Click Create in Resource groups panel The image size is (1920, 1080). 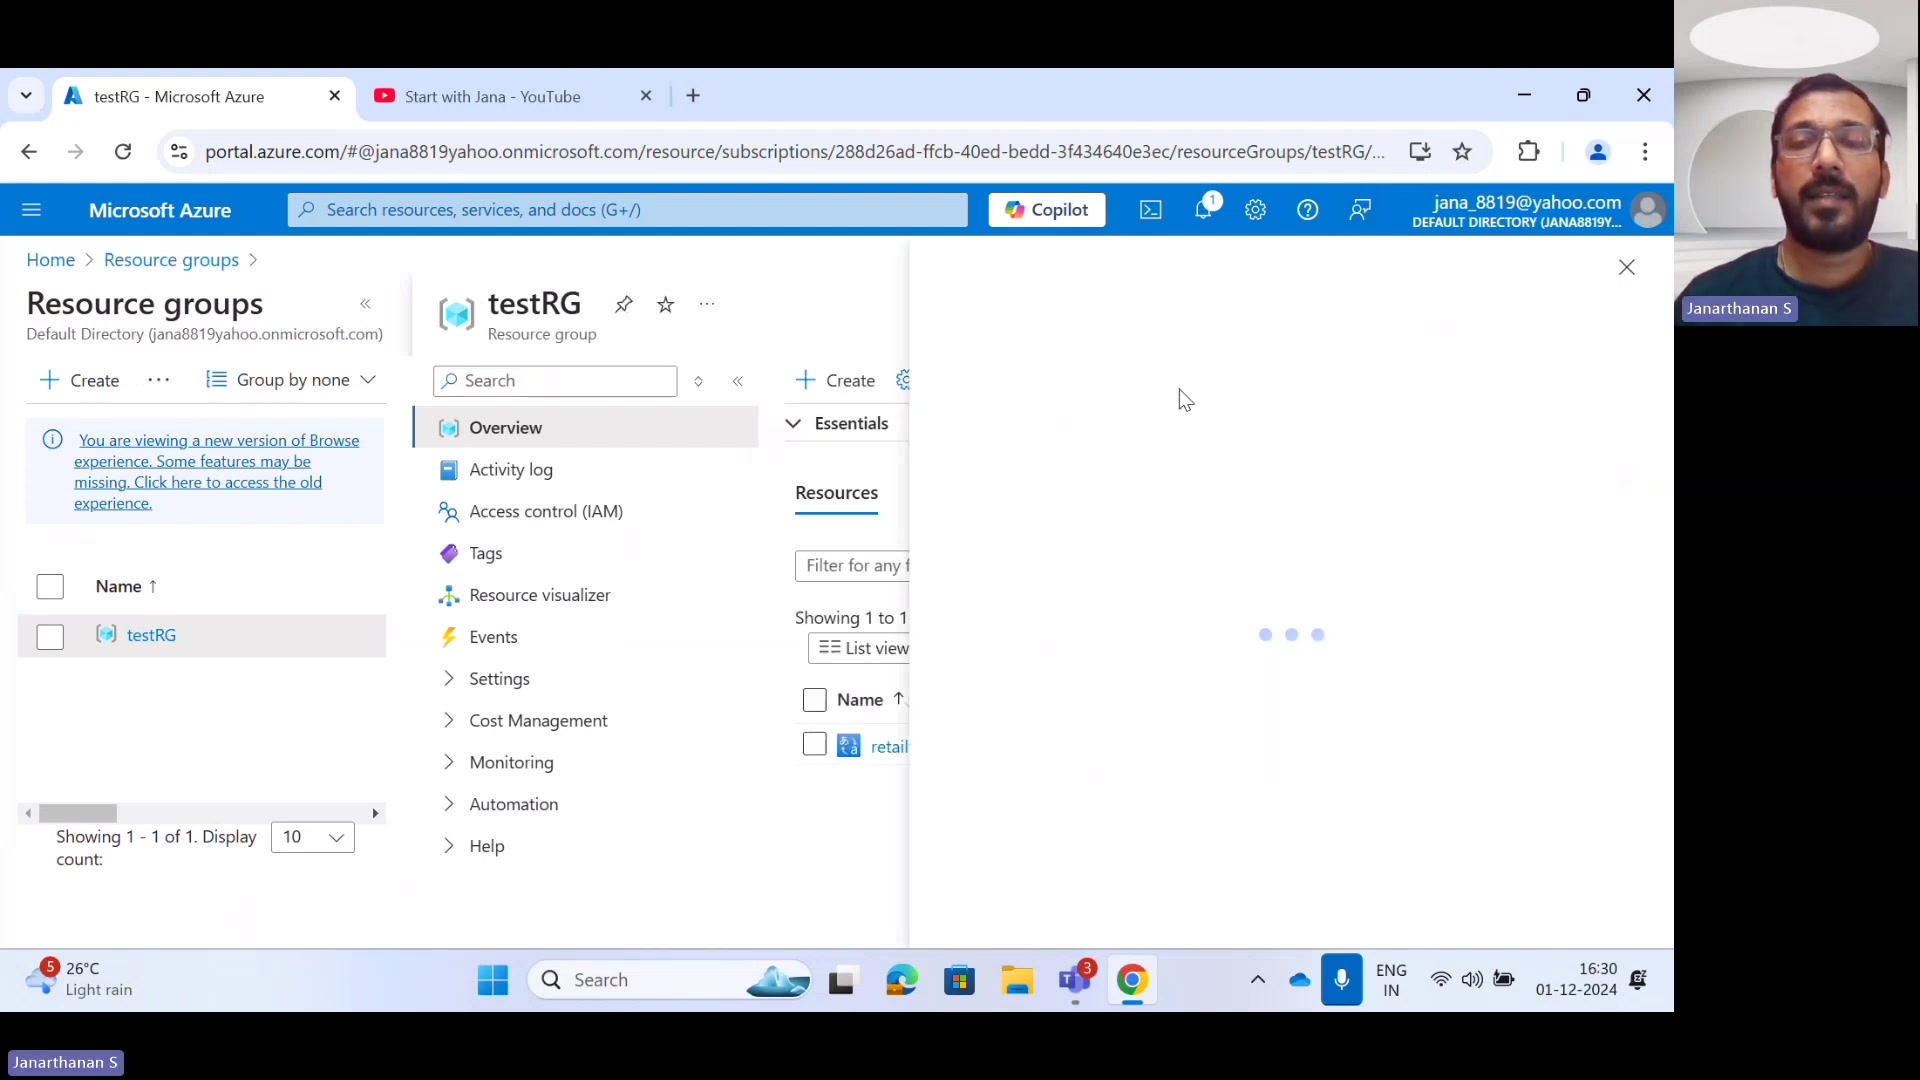click(80, 380)
